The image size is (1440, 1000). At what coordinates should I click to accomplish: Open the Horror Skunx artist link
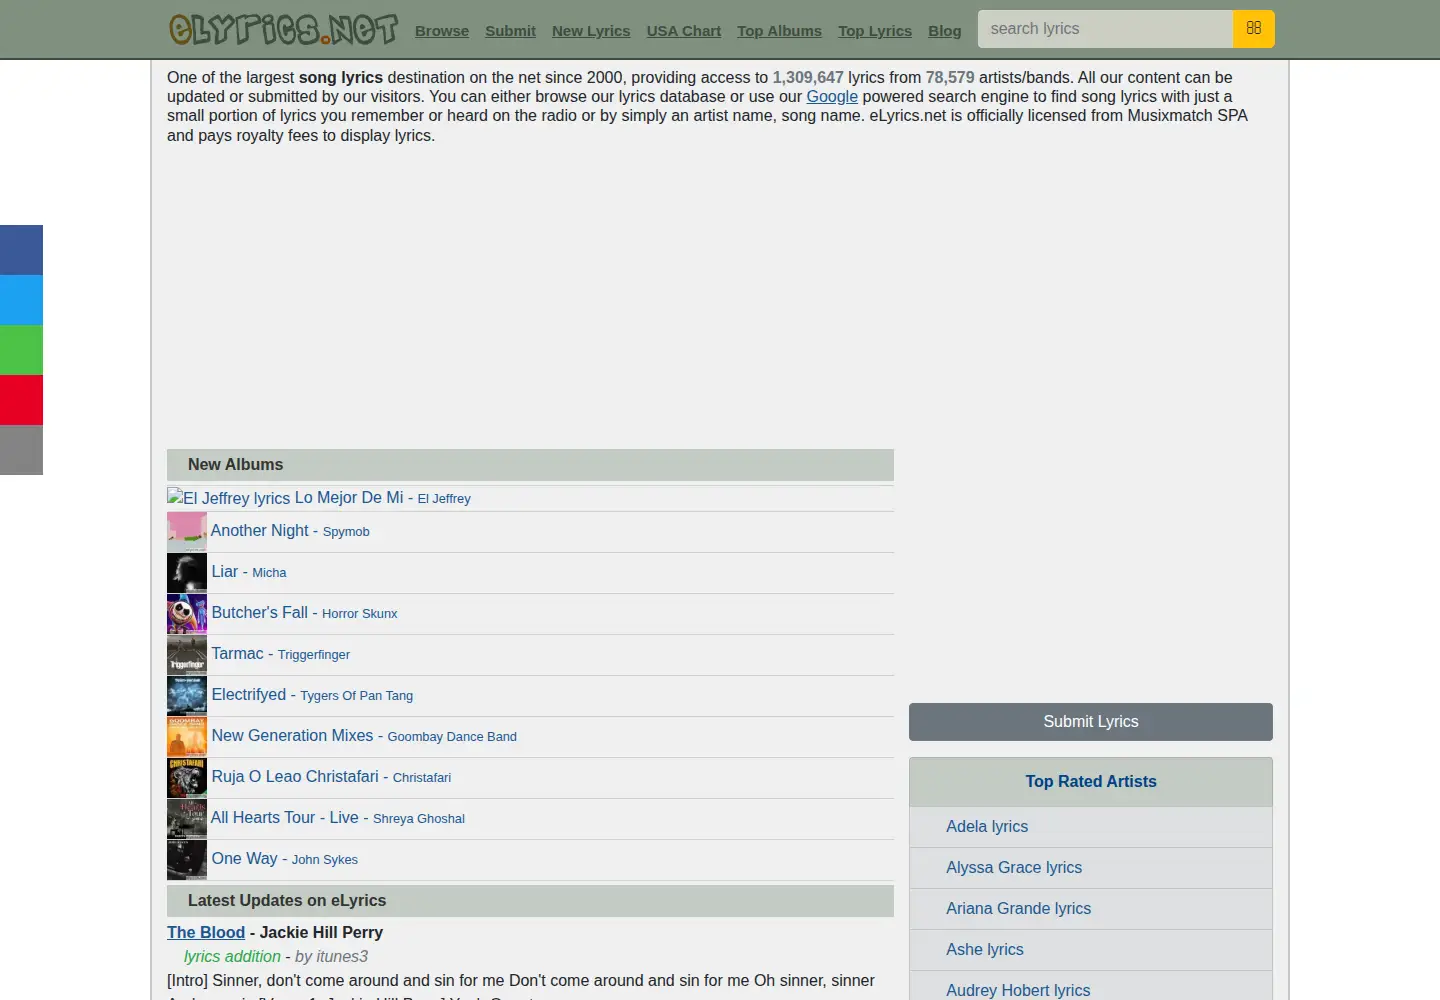click(x=360, y=614)
